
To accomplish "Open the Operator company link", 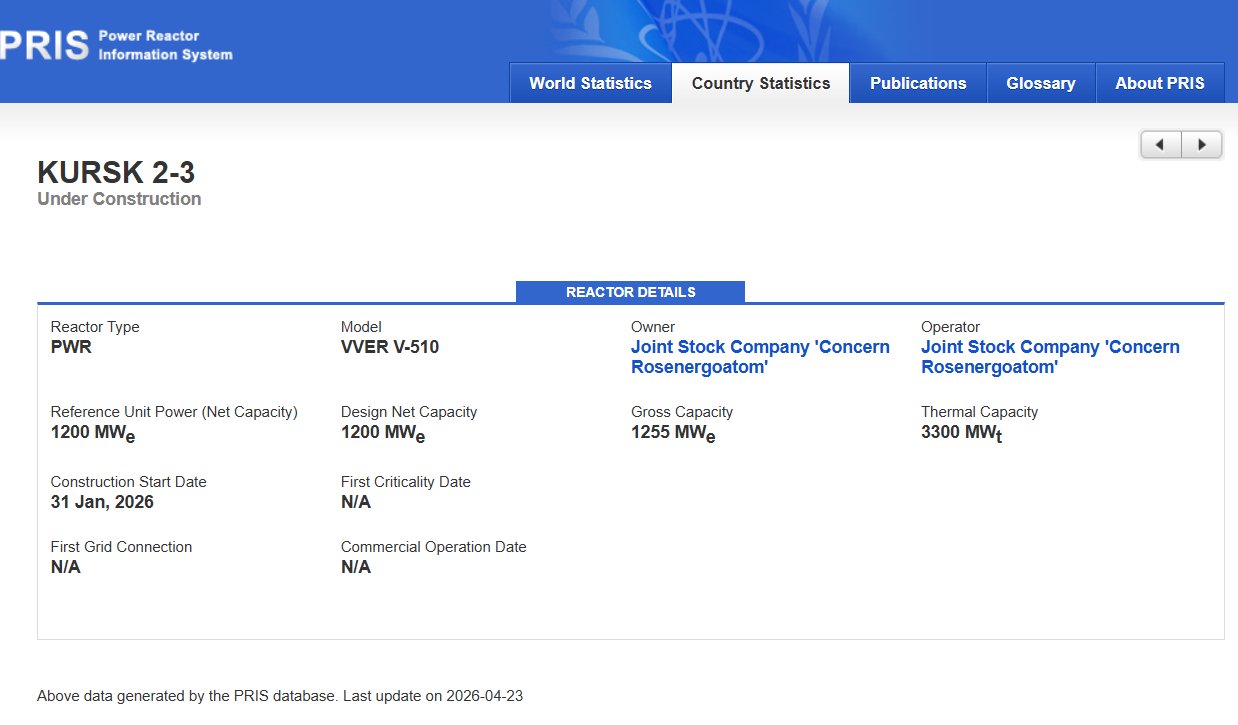I will (1049, 357).
